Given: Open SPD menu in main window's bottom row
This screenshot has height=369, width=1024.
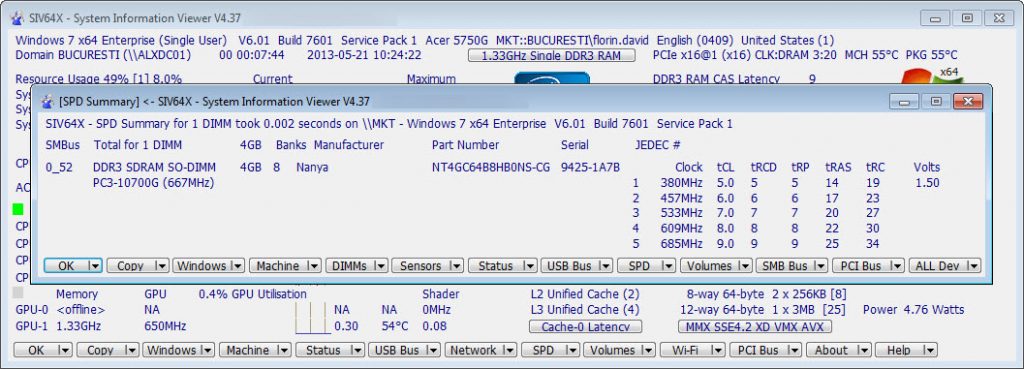Looking at the screenshot, I should (x=550, y=350).
